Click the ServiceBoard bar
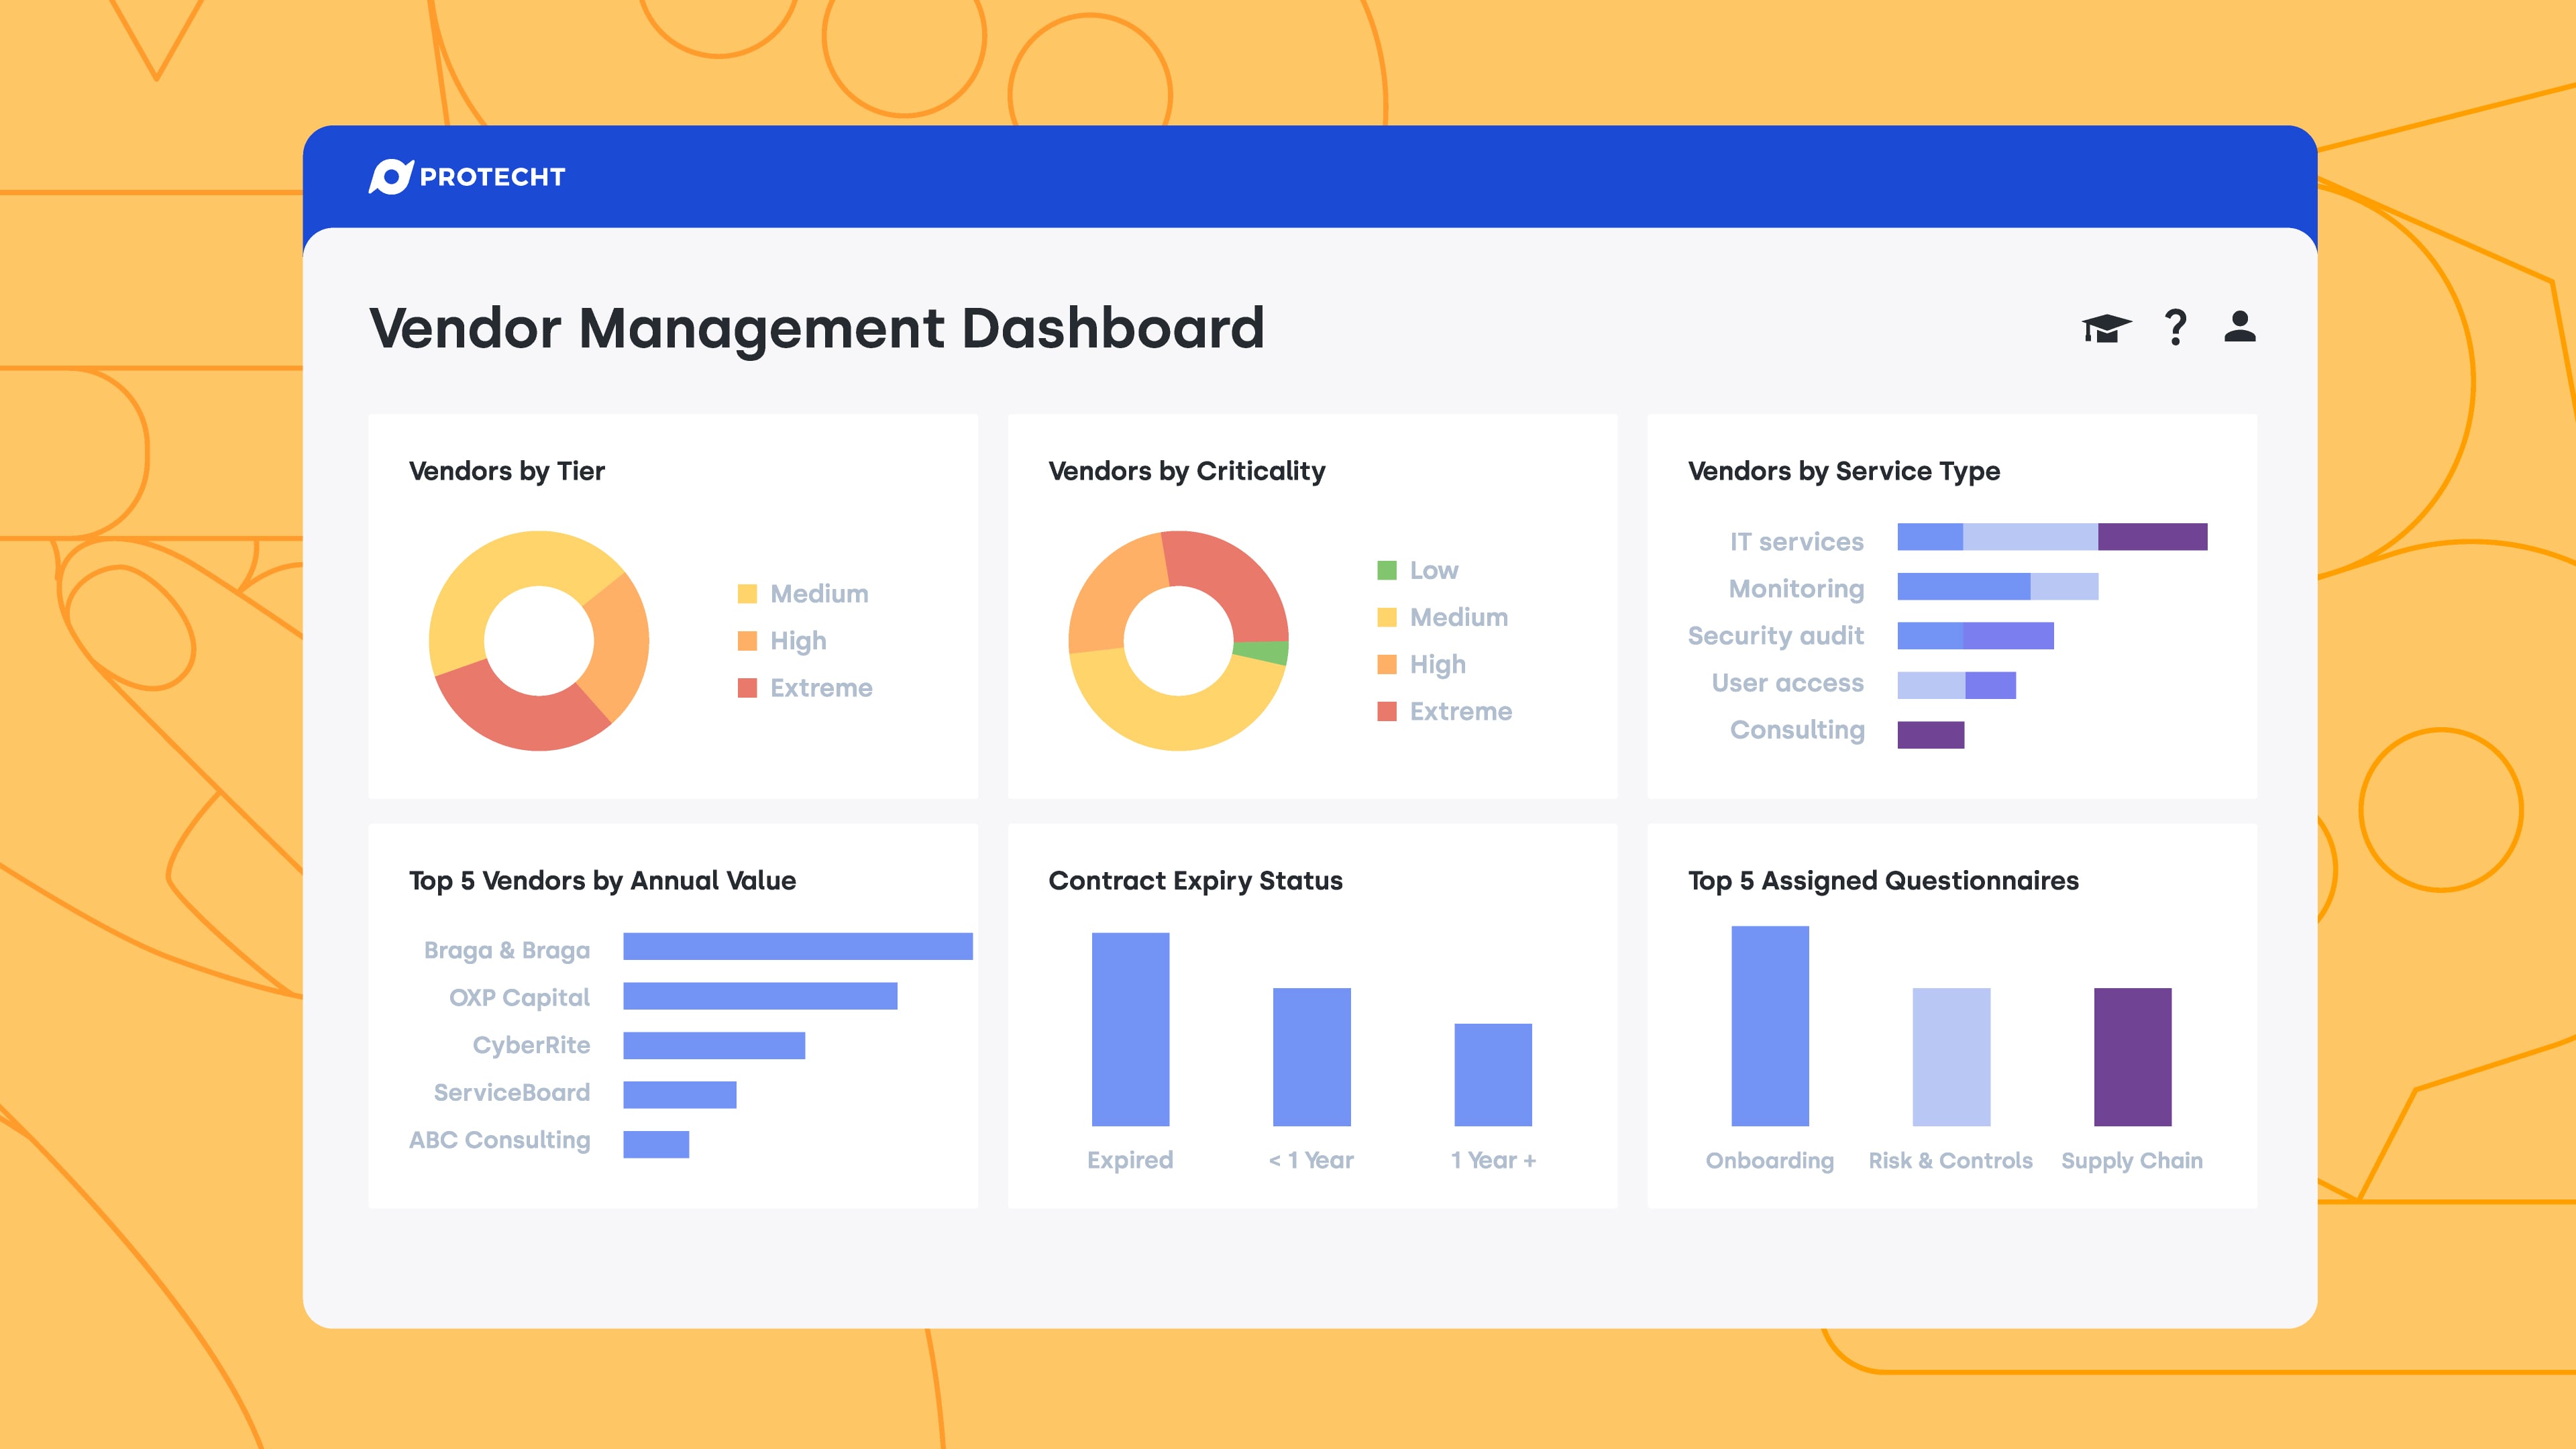 coord(680,1095)
